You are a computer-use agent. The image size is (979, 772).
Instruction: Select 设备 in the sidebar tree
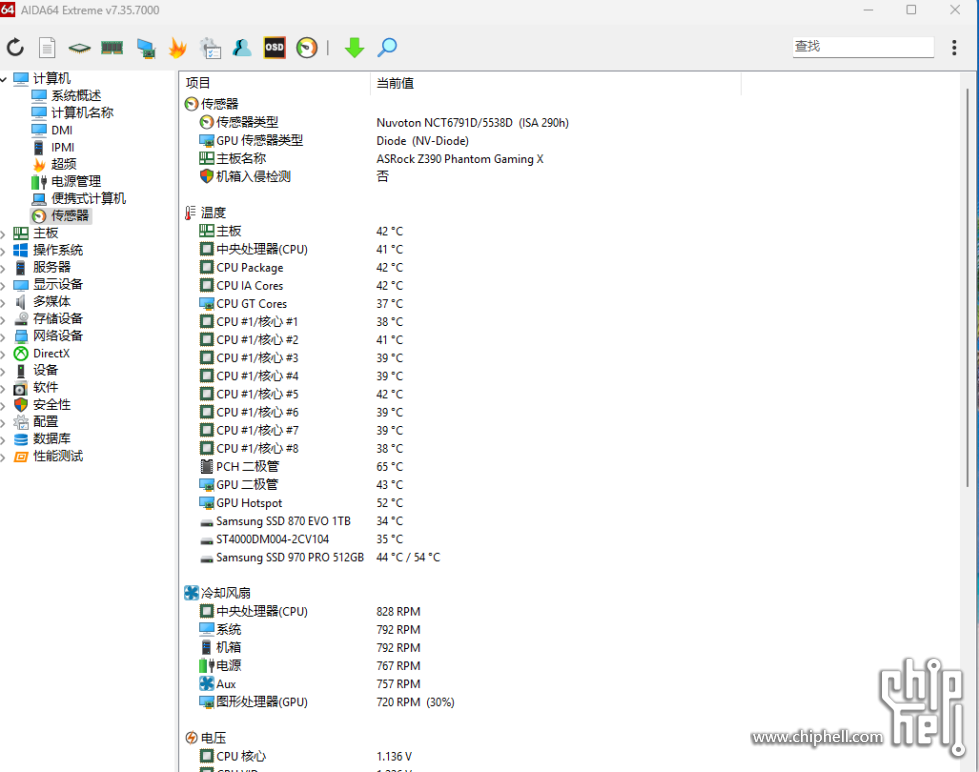click(x=45, y=370)
